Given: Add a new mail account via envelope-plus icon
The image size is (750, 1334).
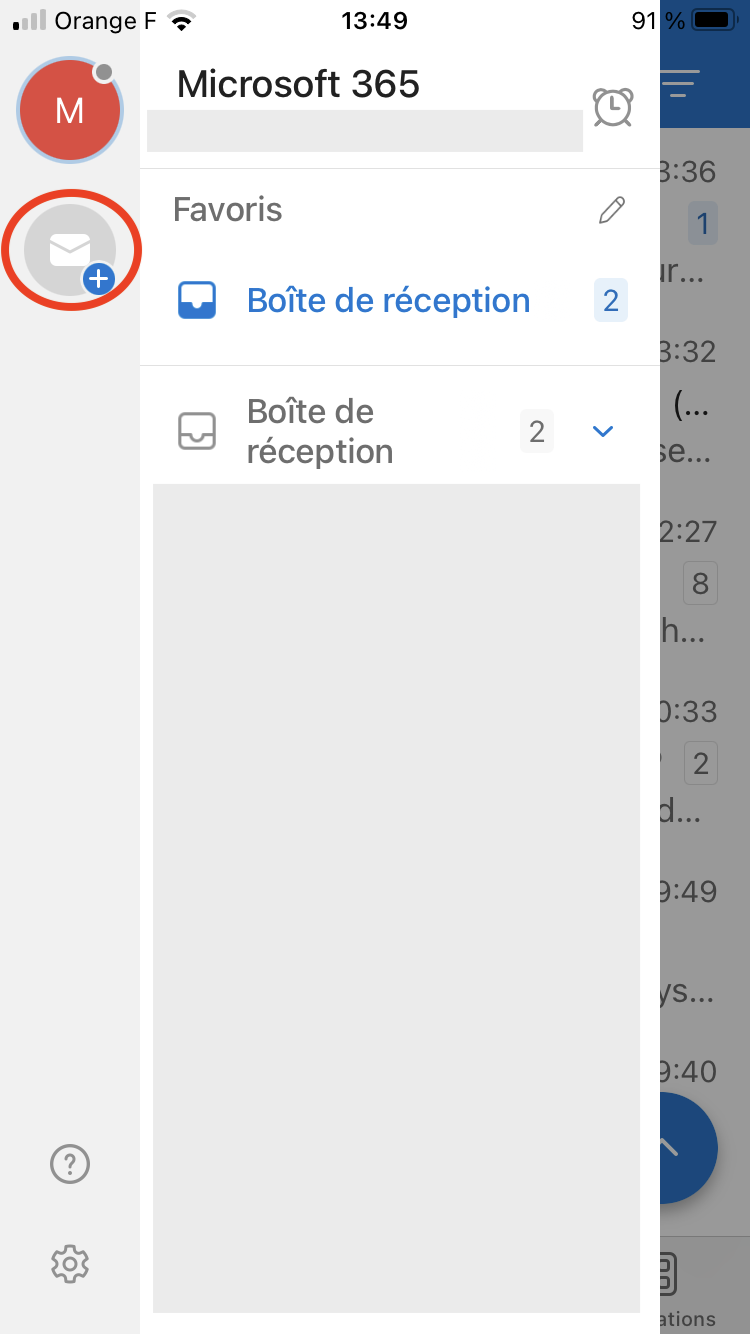Looking at the screenshot, I should (x=71, y=250).
